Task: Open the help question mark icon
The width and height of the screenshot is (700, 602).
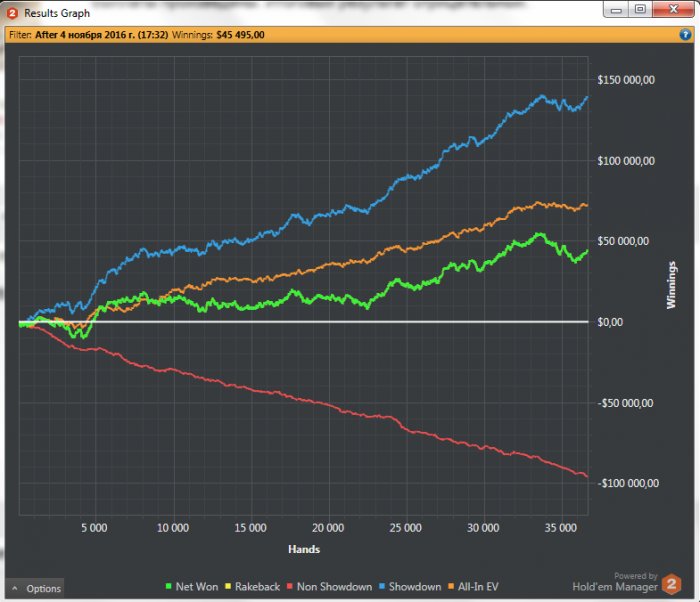Action: click(x=685, y=34)
